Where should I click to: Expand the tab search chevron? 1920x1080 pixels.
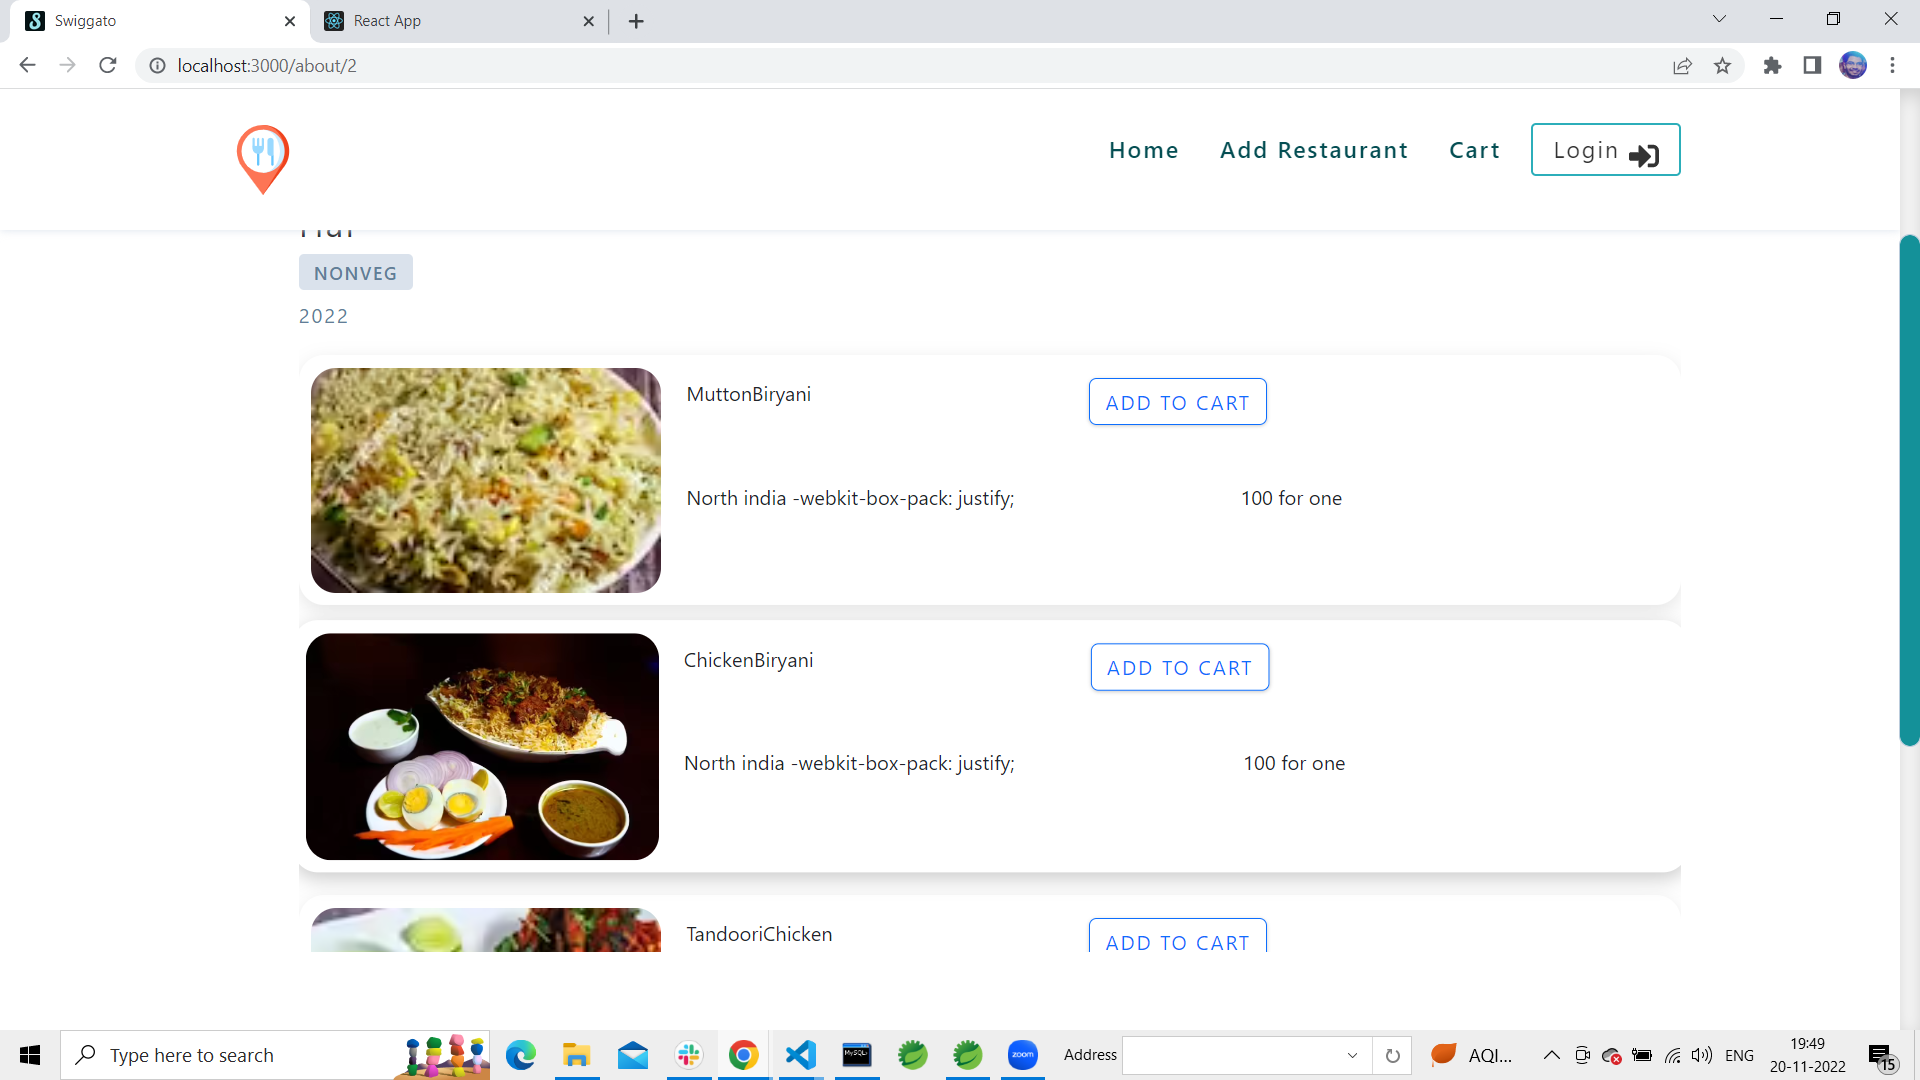[1719, 19]
